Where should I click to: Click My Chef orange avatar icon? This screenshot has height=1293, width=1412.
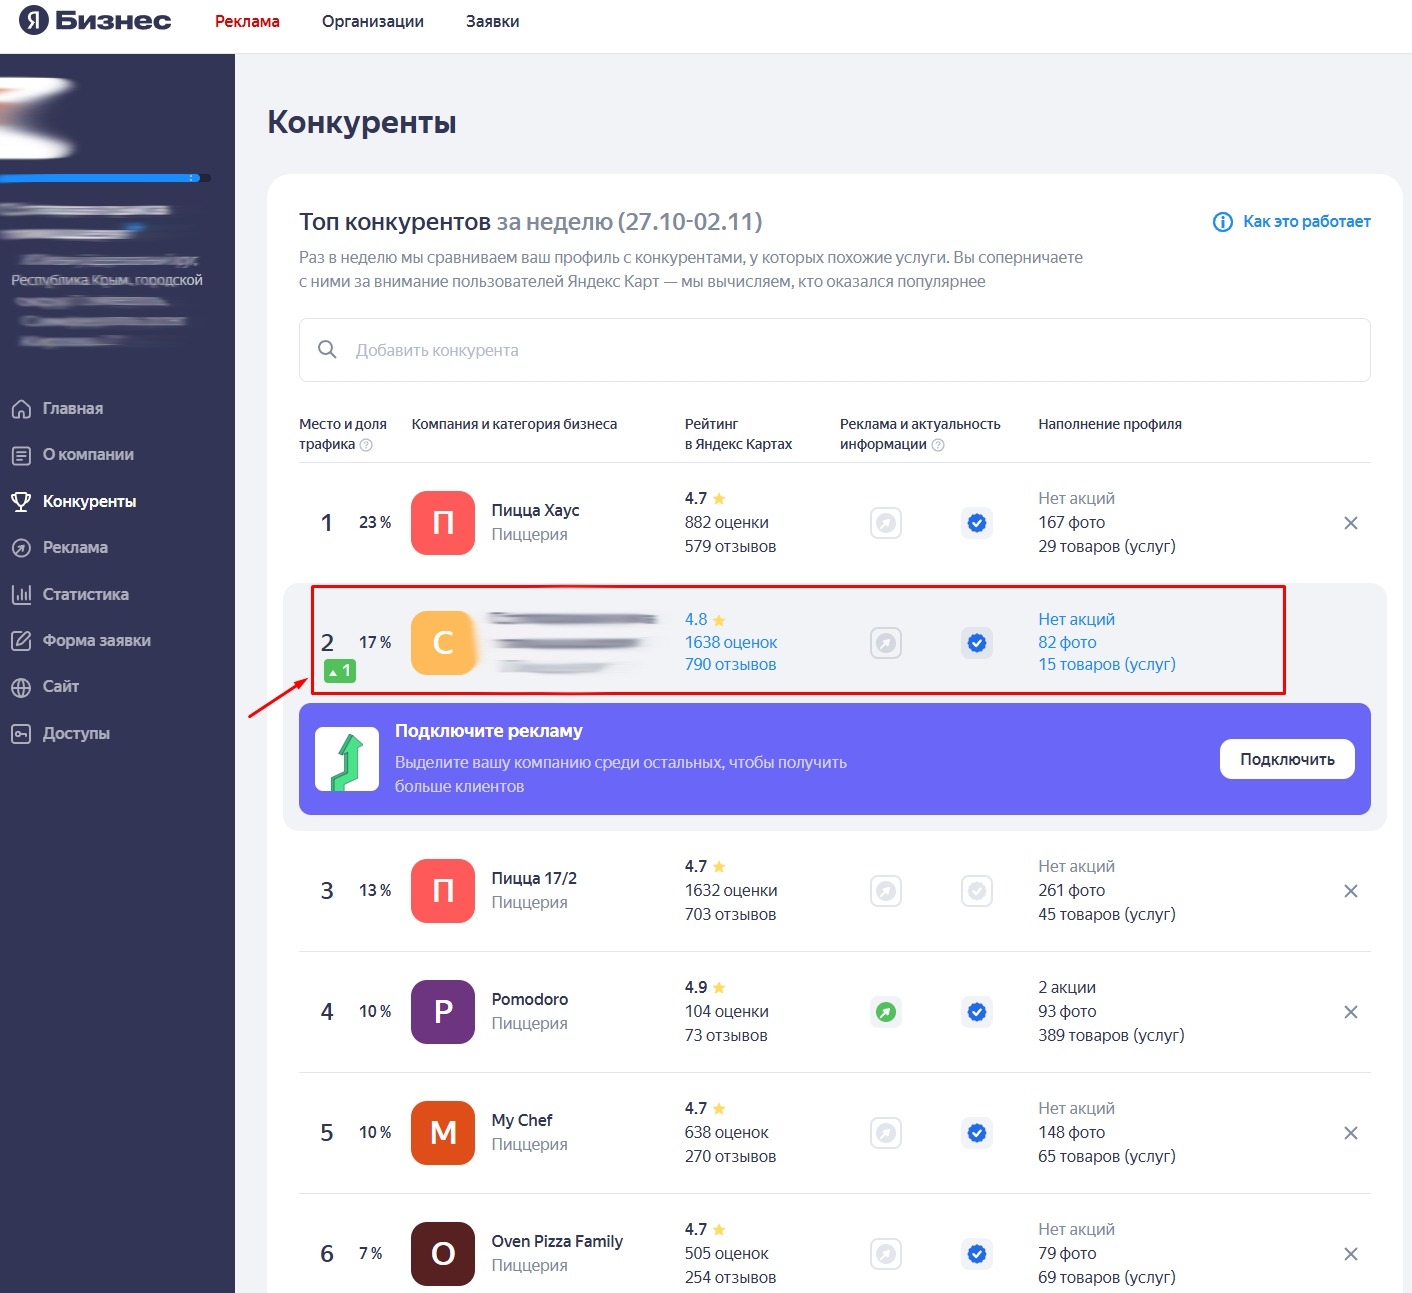pyautogui.click(x=443, y=1133)
